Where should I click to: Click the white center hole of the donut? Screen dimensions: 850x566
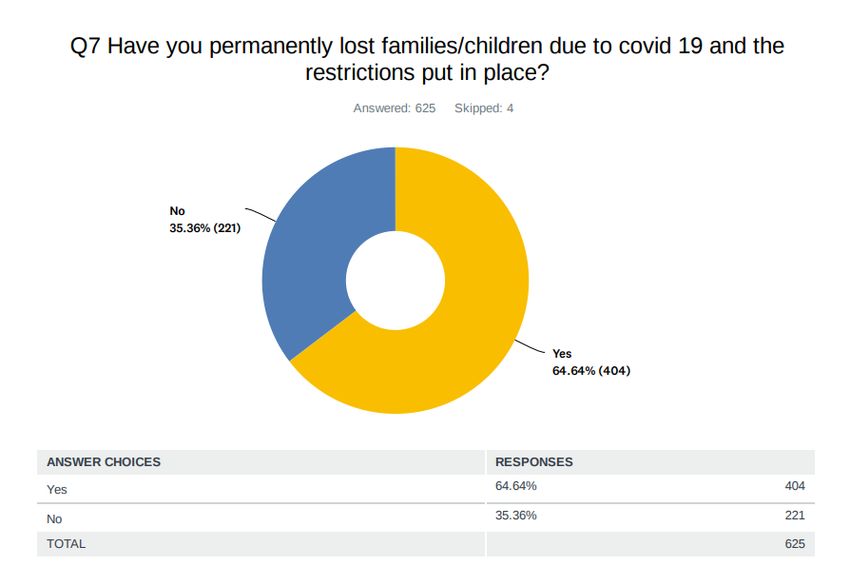click(x=395, y=280)
